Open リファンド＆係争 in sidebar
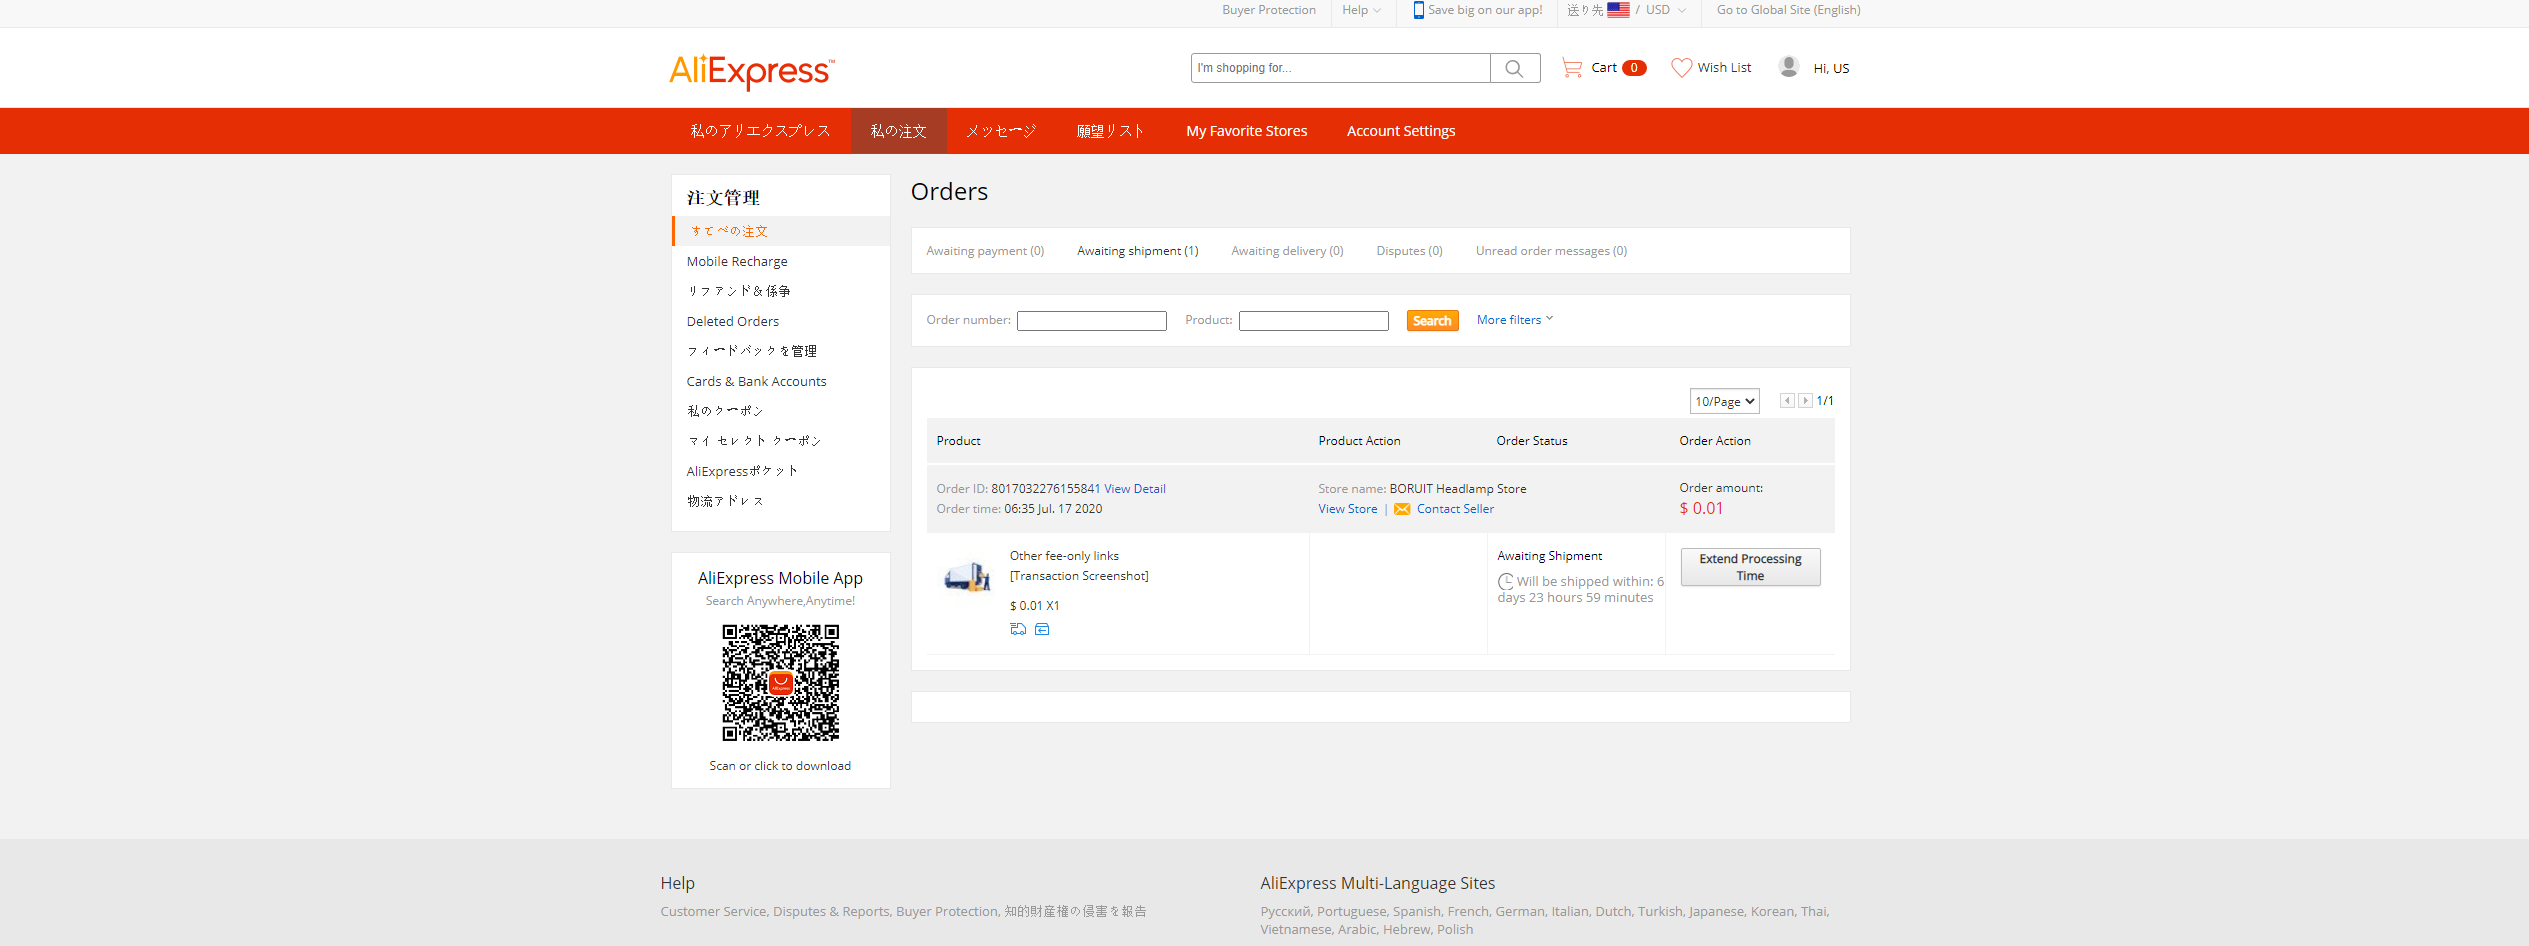The height and width of the screenshot is (946, 2529). (x=738, y=291)
